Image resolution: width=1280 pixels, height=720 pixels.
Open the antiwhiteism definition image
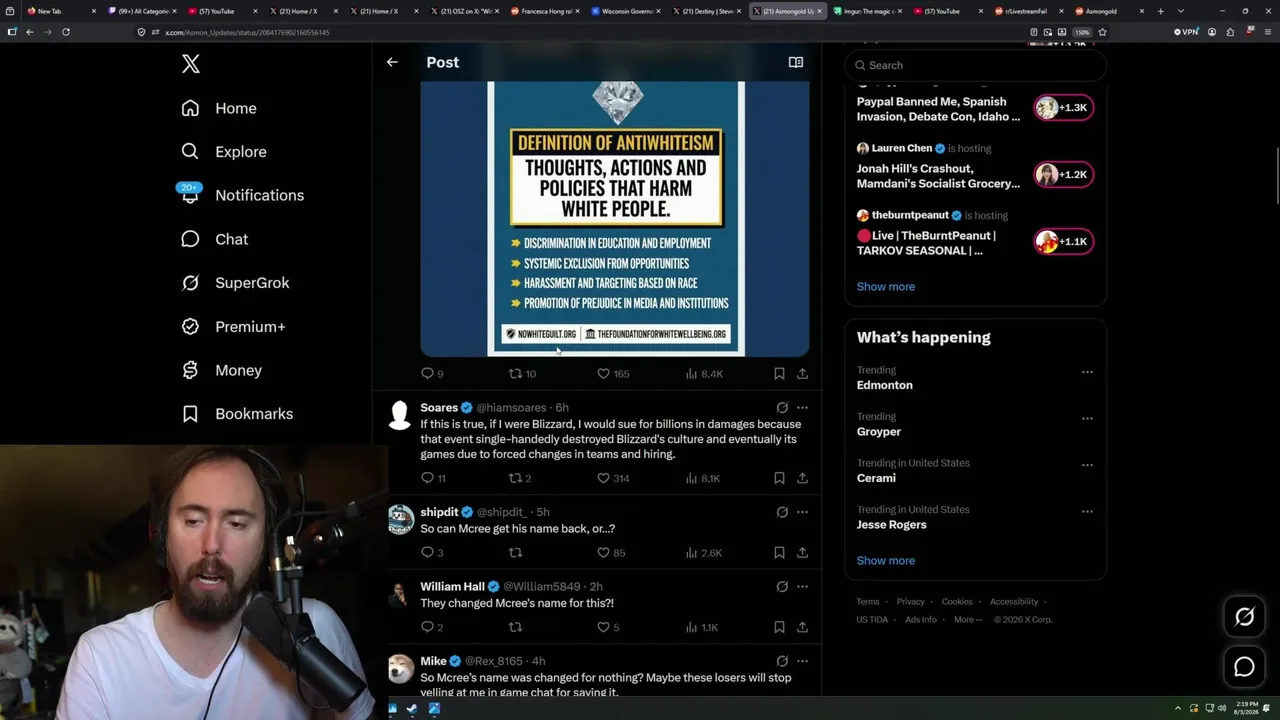pyautogui.click(x=615, y=219)
